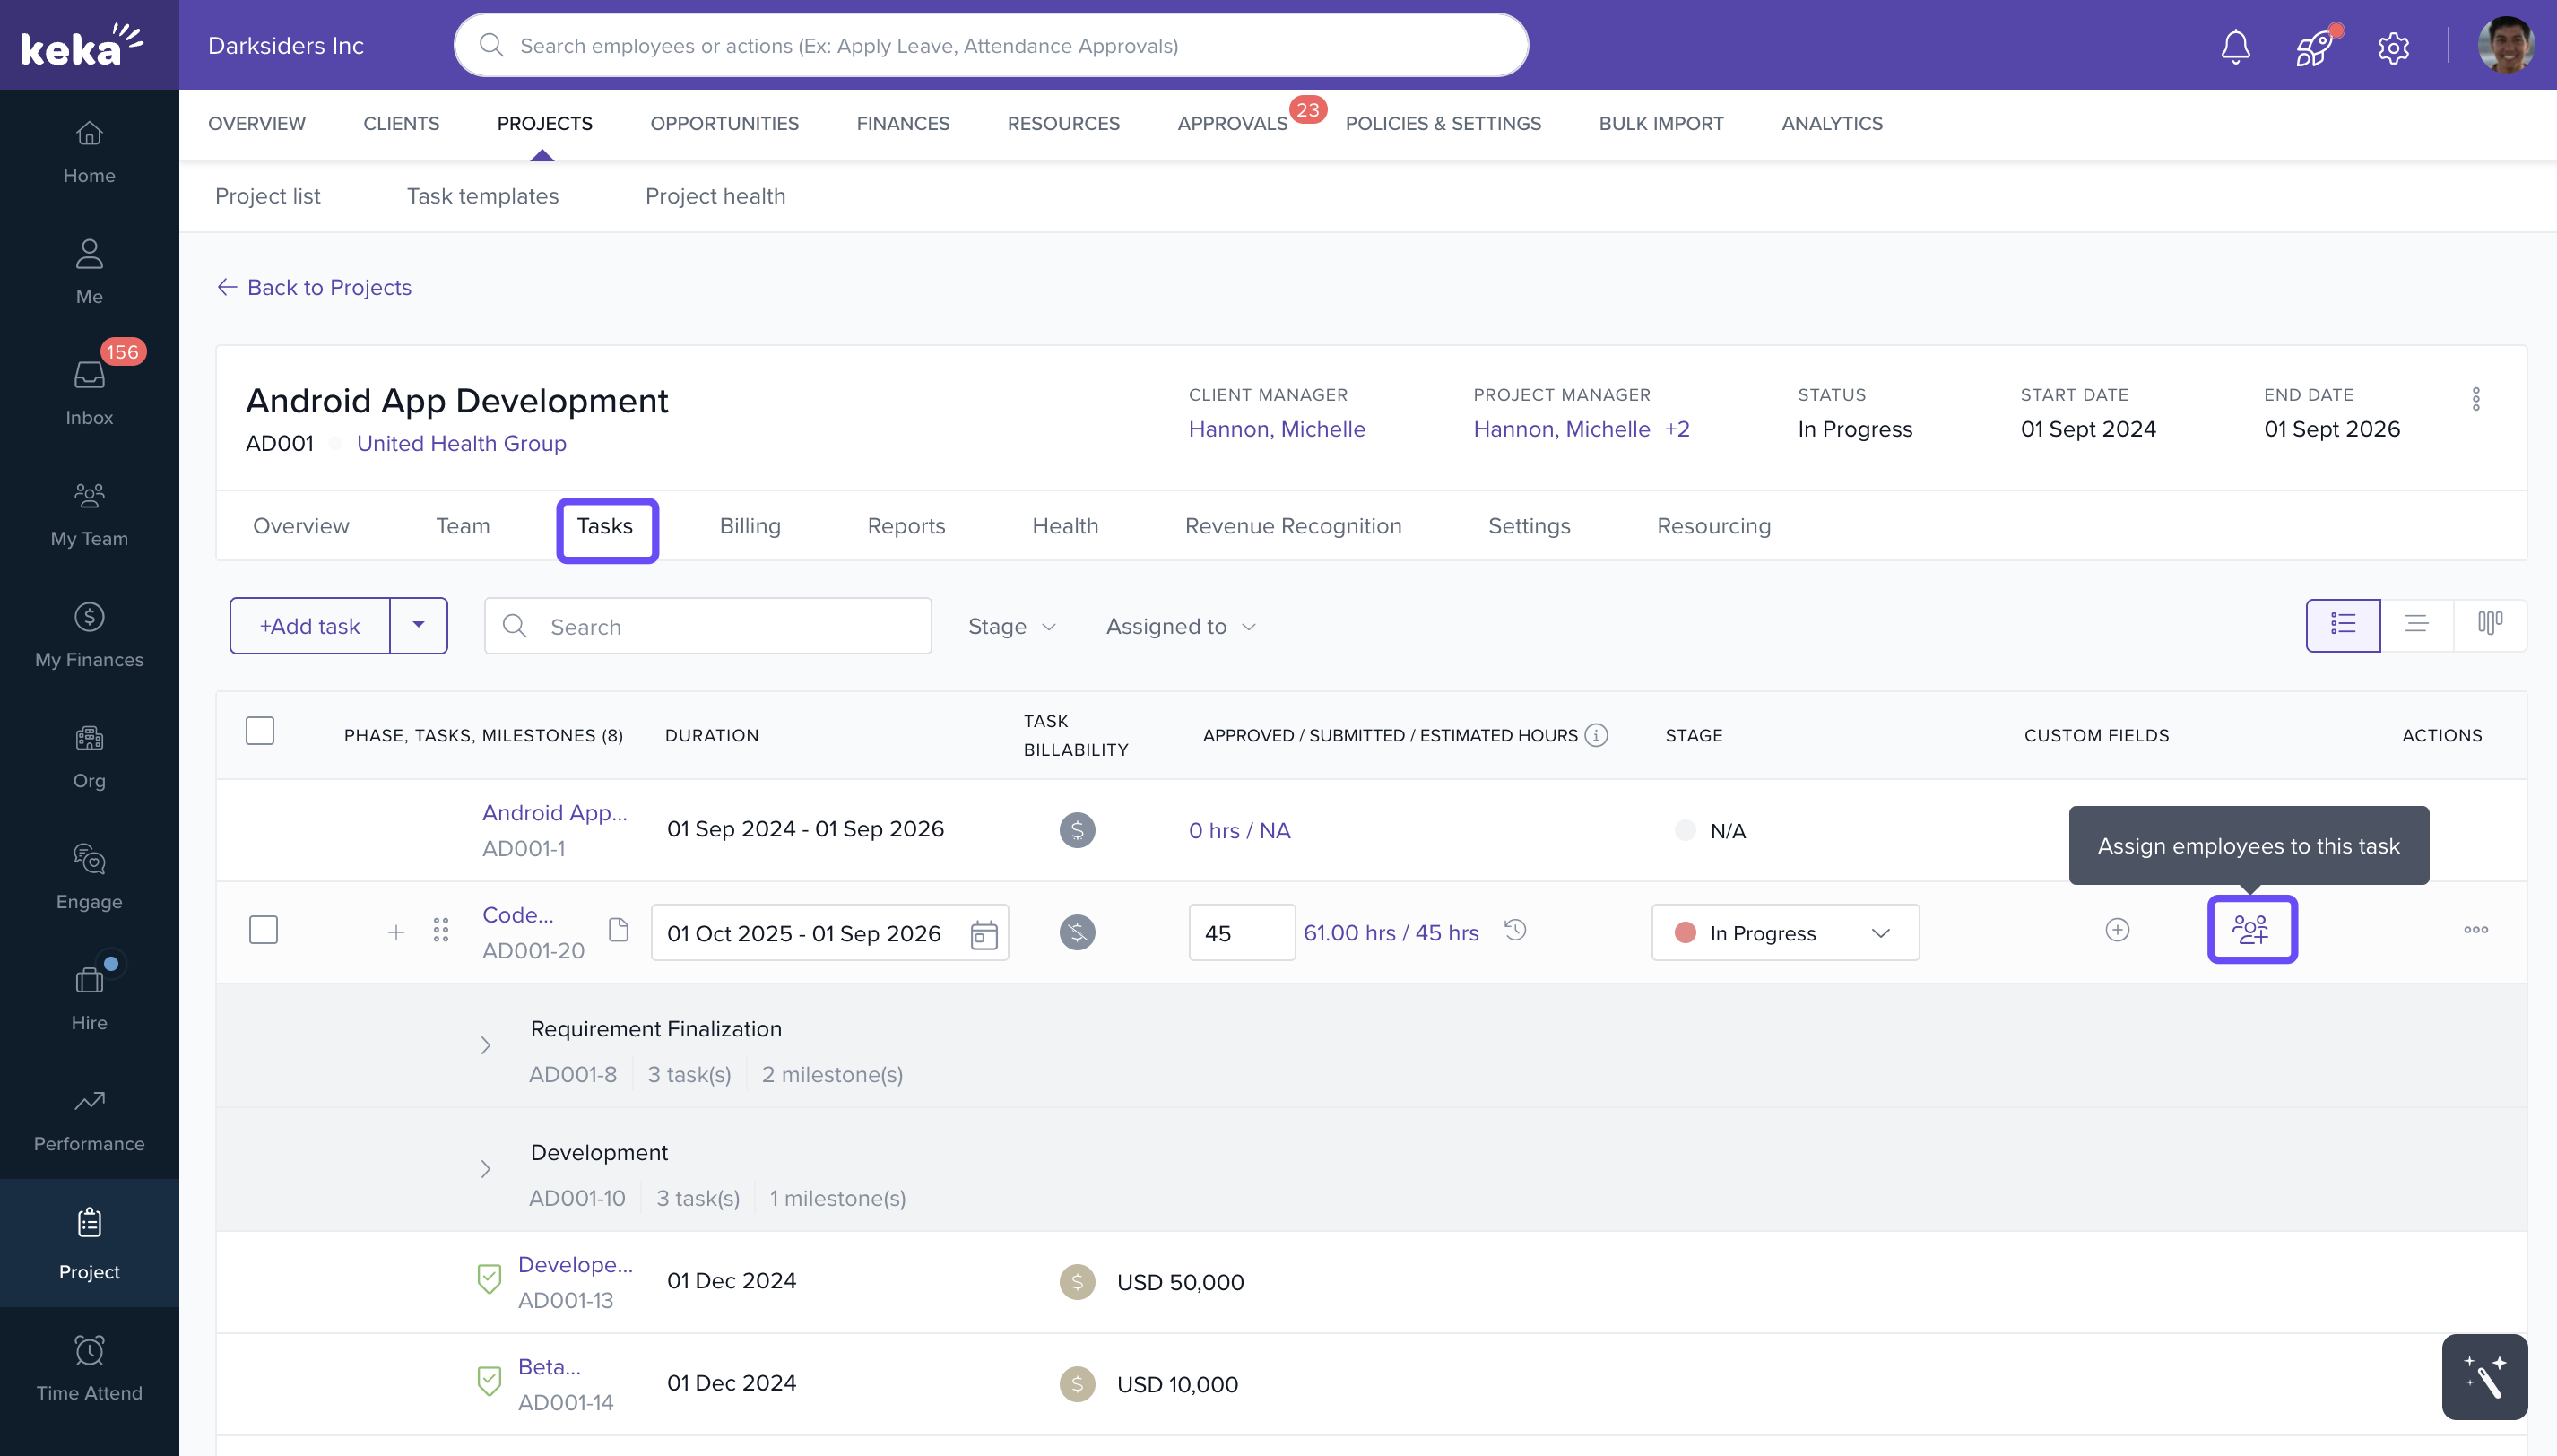Open the Approvals menu

tap(1232, 123)
